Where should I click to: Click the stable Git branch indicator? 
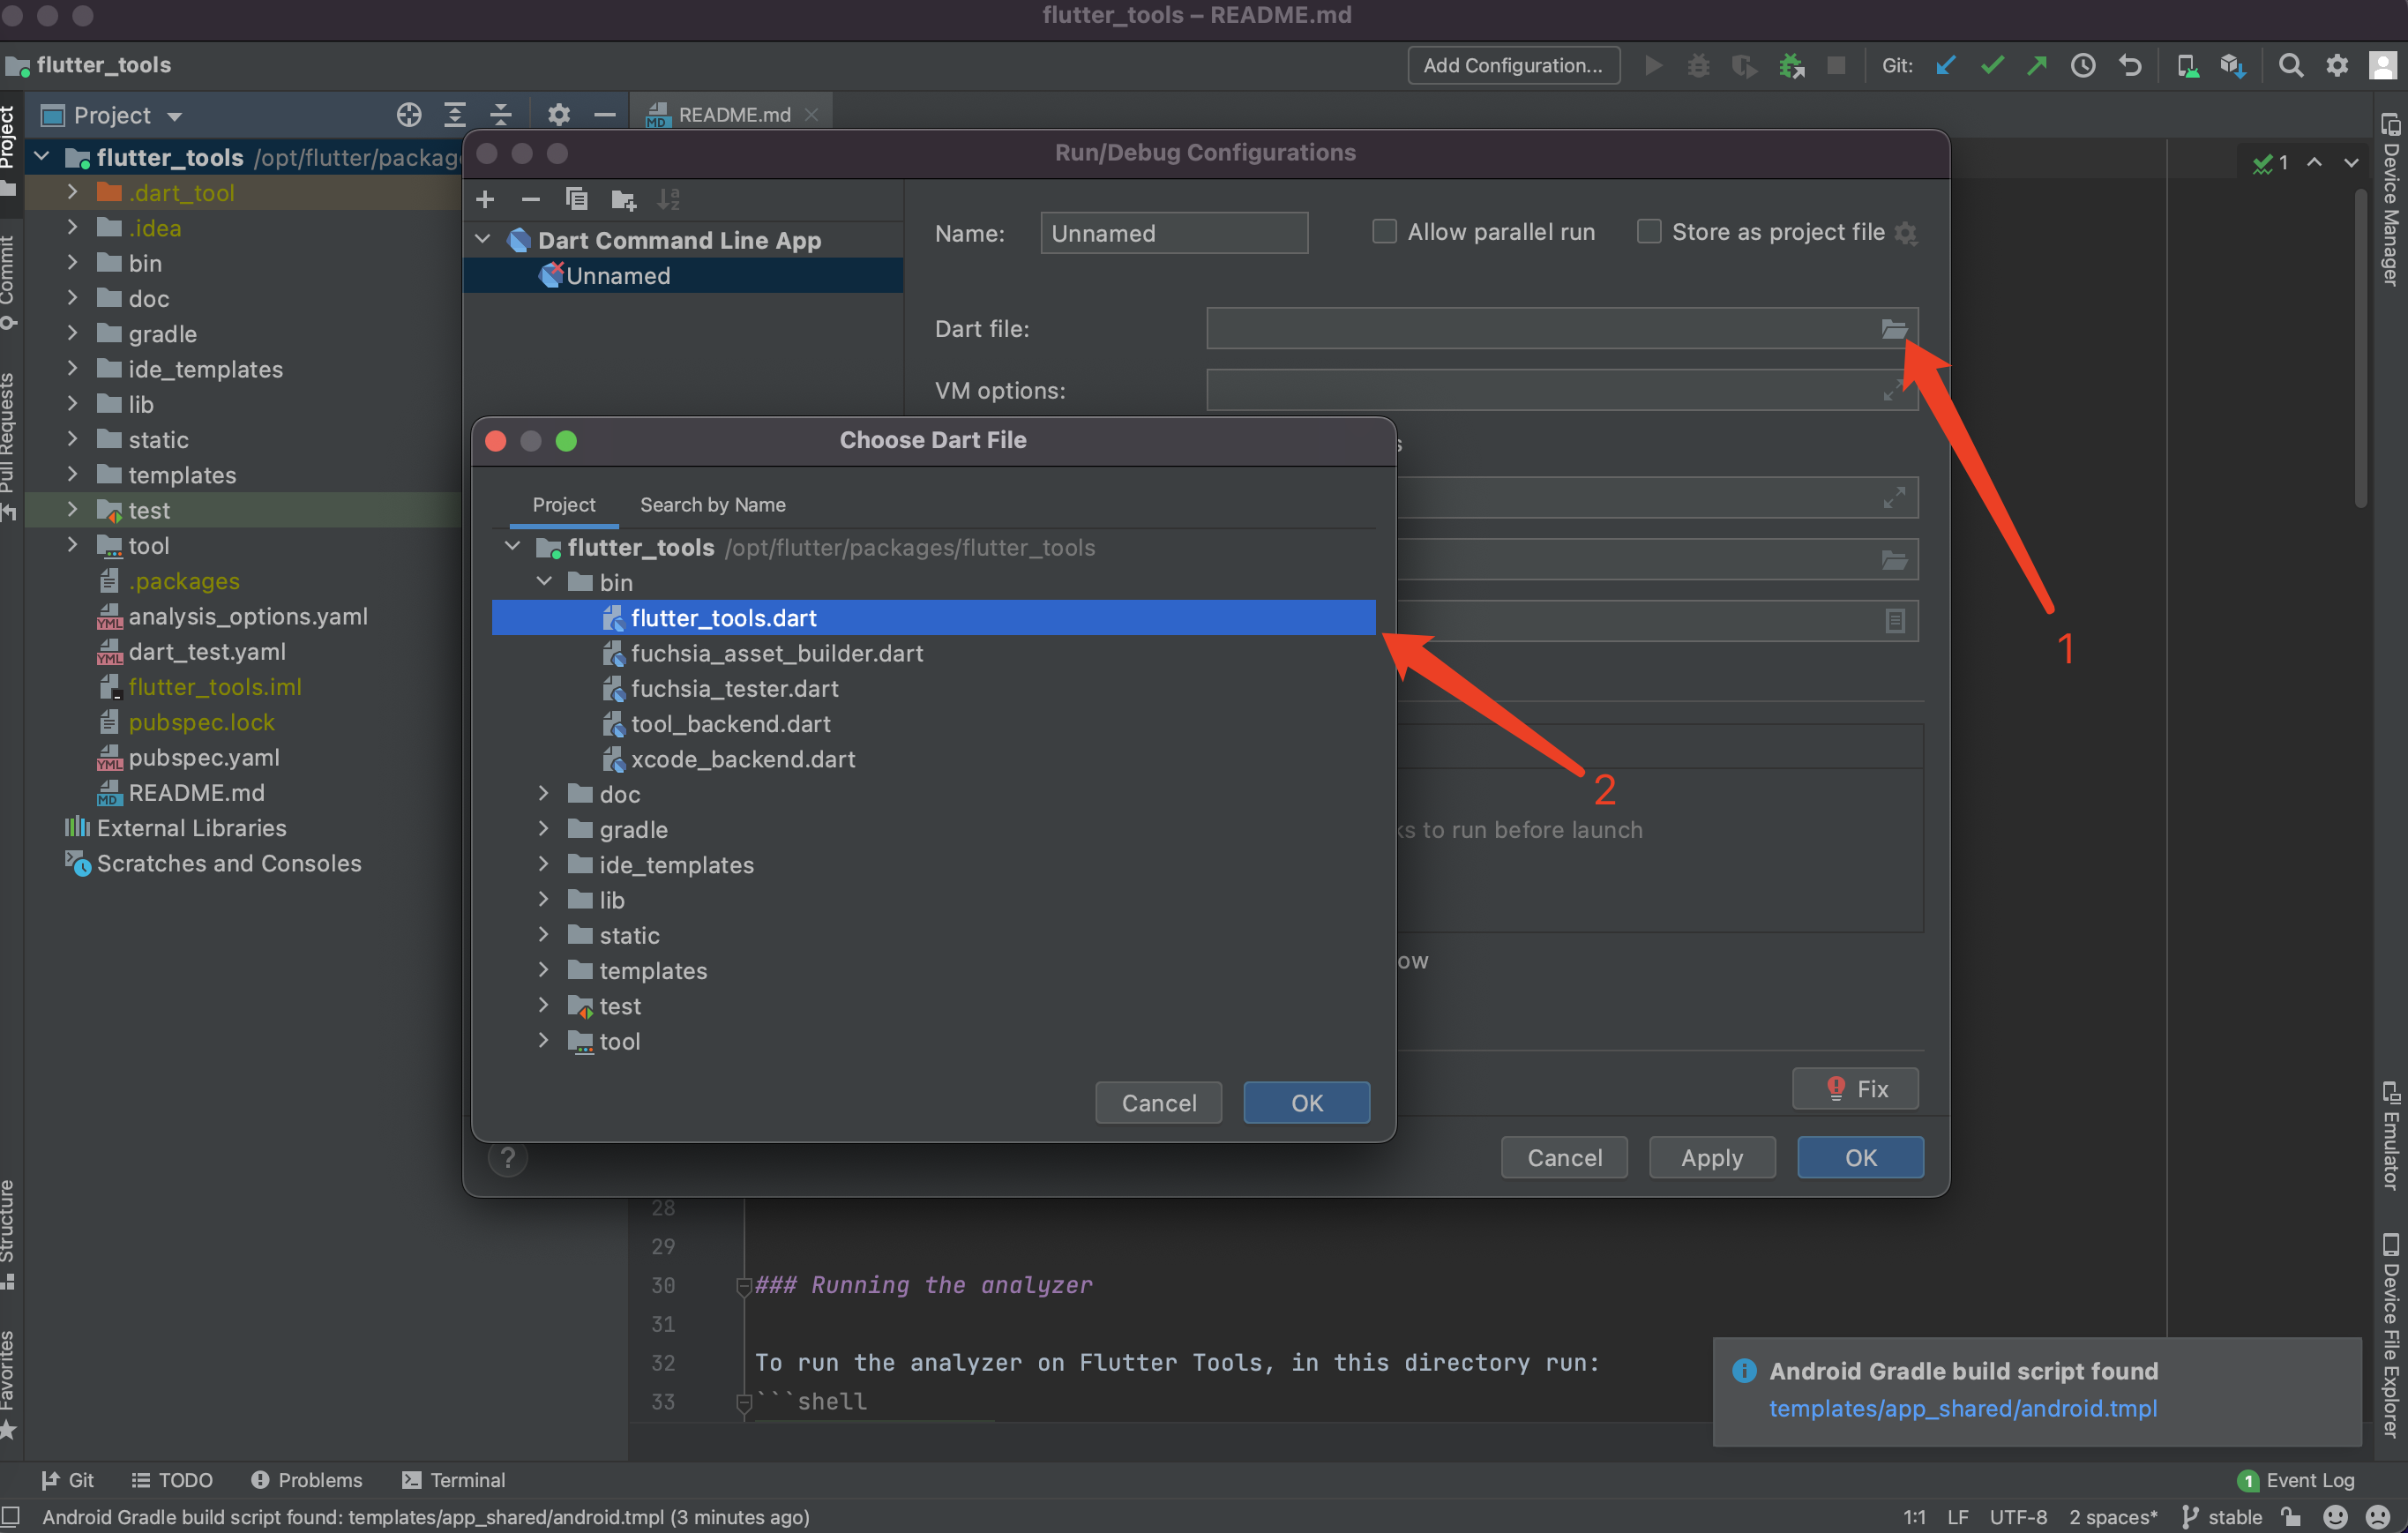pos(2222,1517)
